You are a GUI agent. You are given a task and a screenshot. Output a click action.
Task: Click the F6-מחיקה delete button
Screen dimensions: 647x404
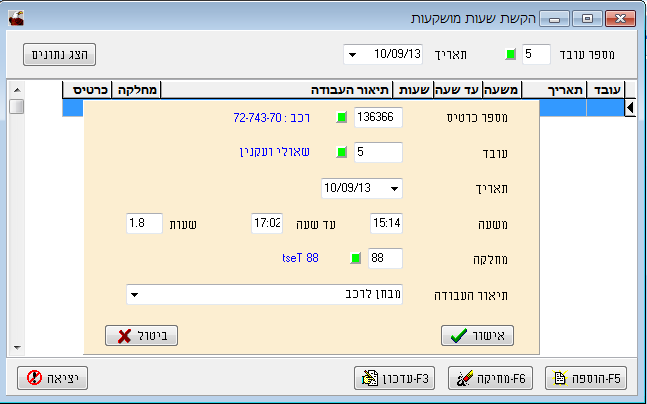click(x=491, y=378)
